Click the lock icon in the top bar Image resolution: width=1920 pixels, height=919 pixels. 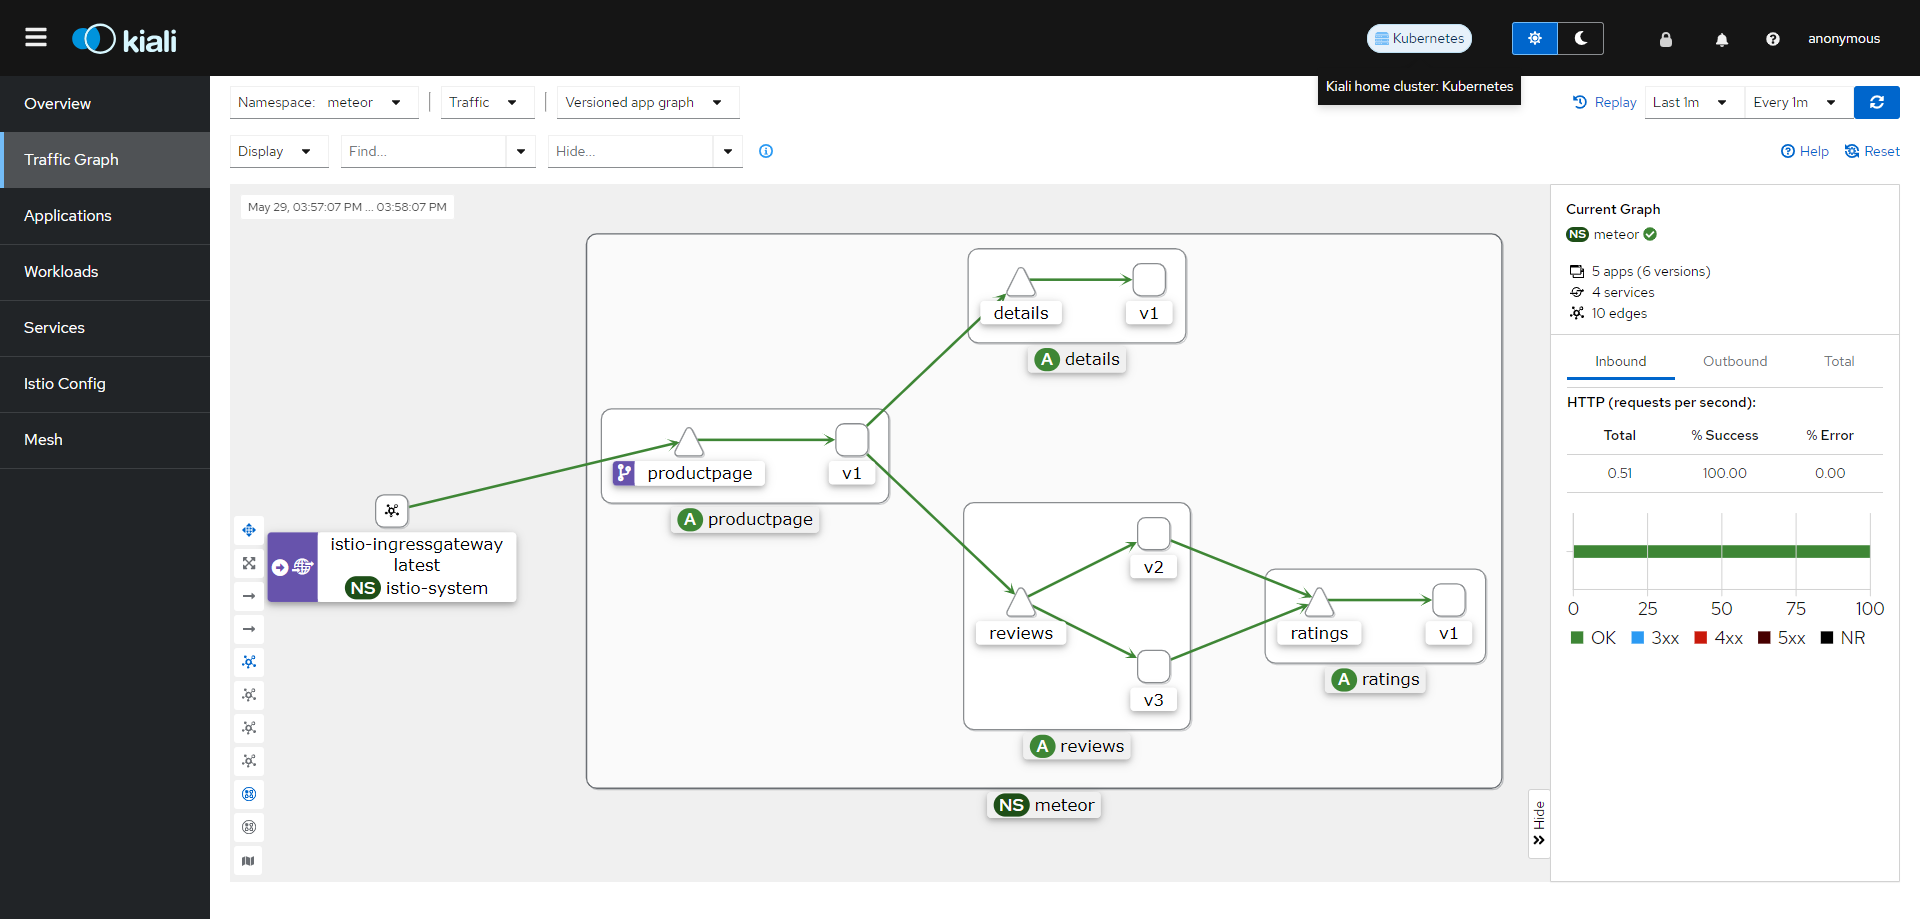tap(1665, 39)
